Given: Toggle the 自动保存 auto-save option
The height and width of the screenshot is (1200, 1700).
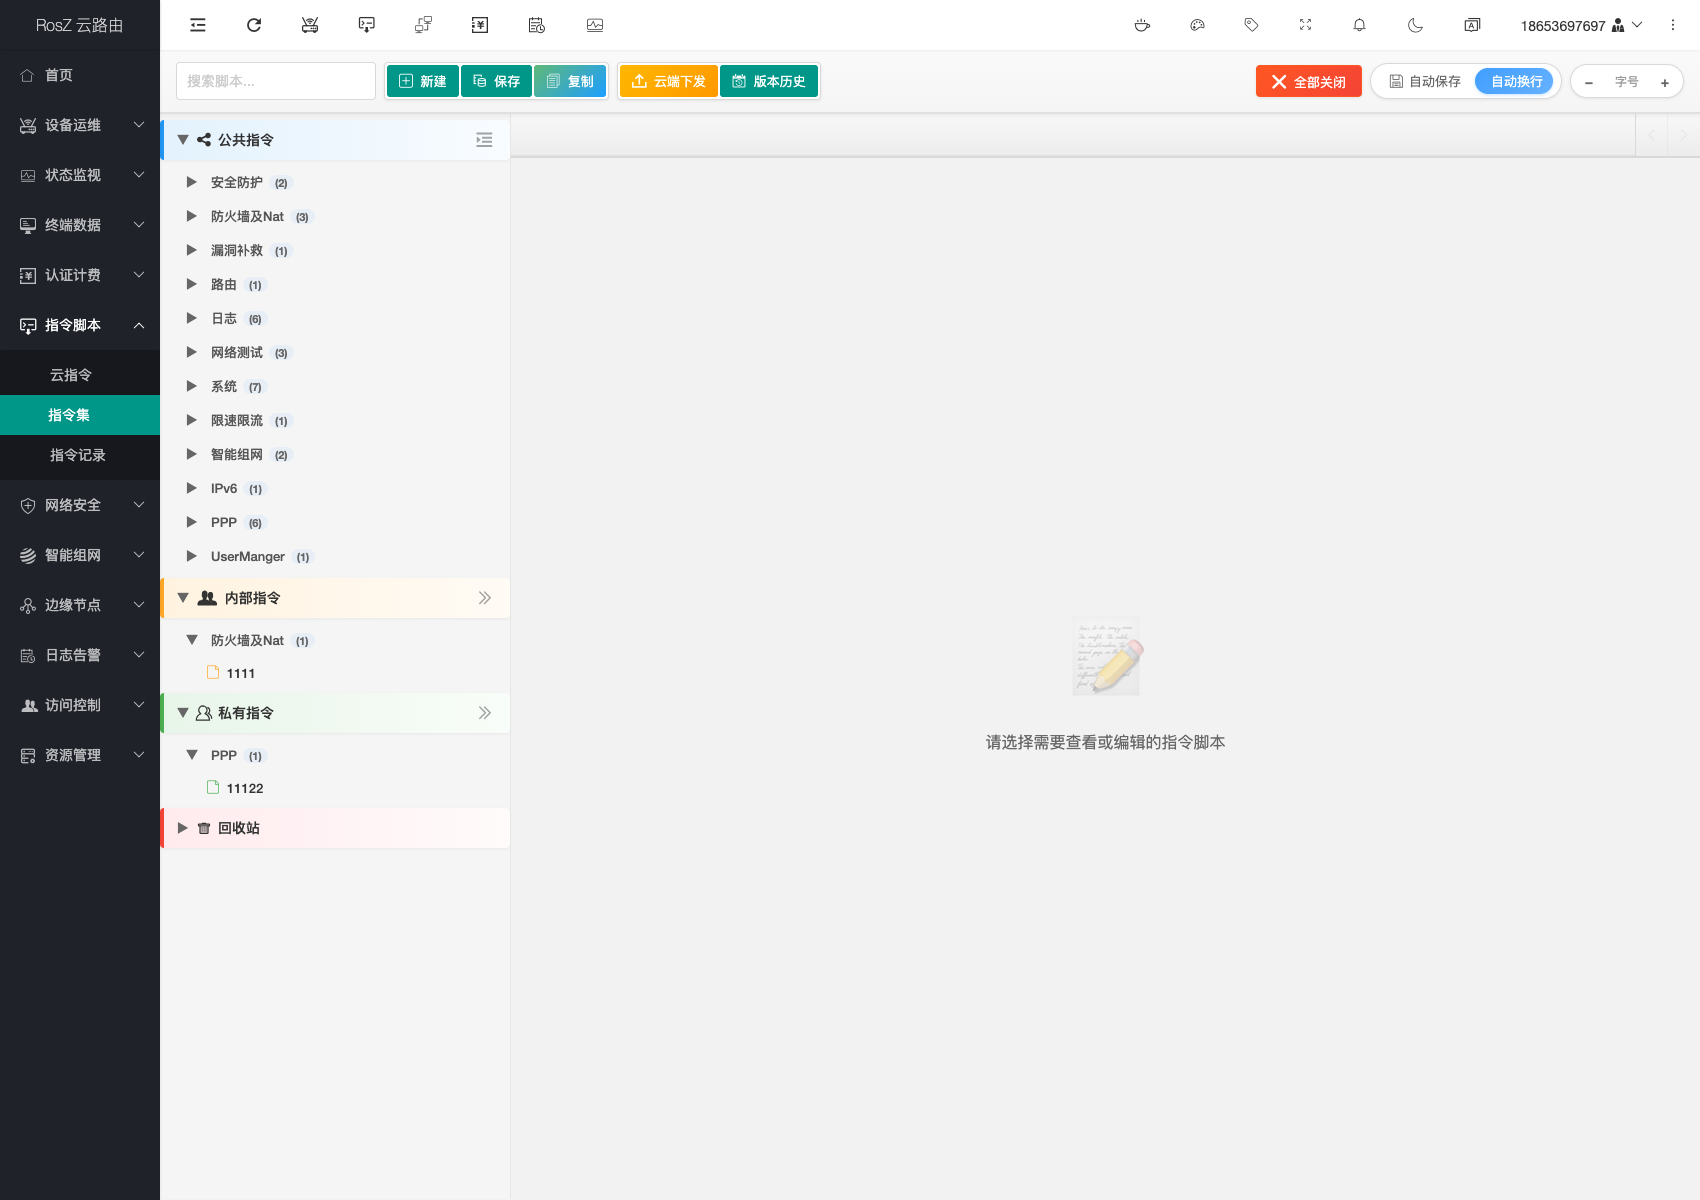Looking at the screenshot, I should 1425,81.
